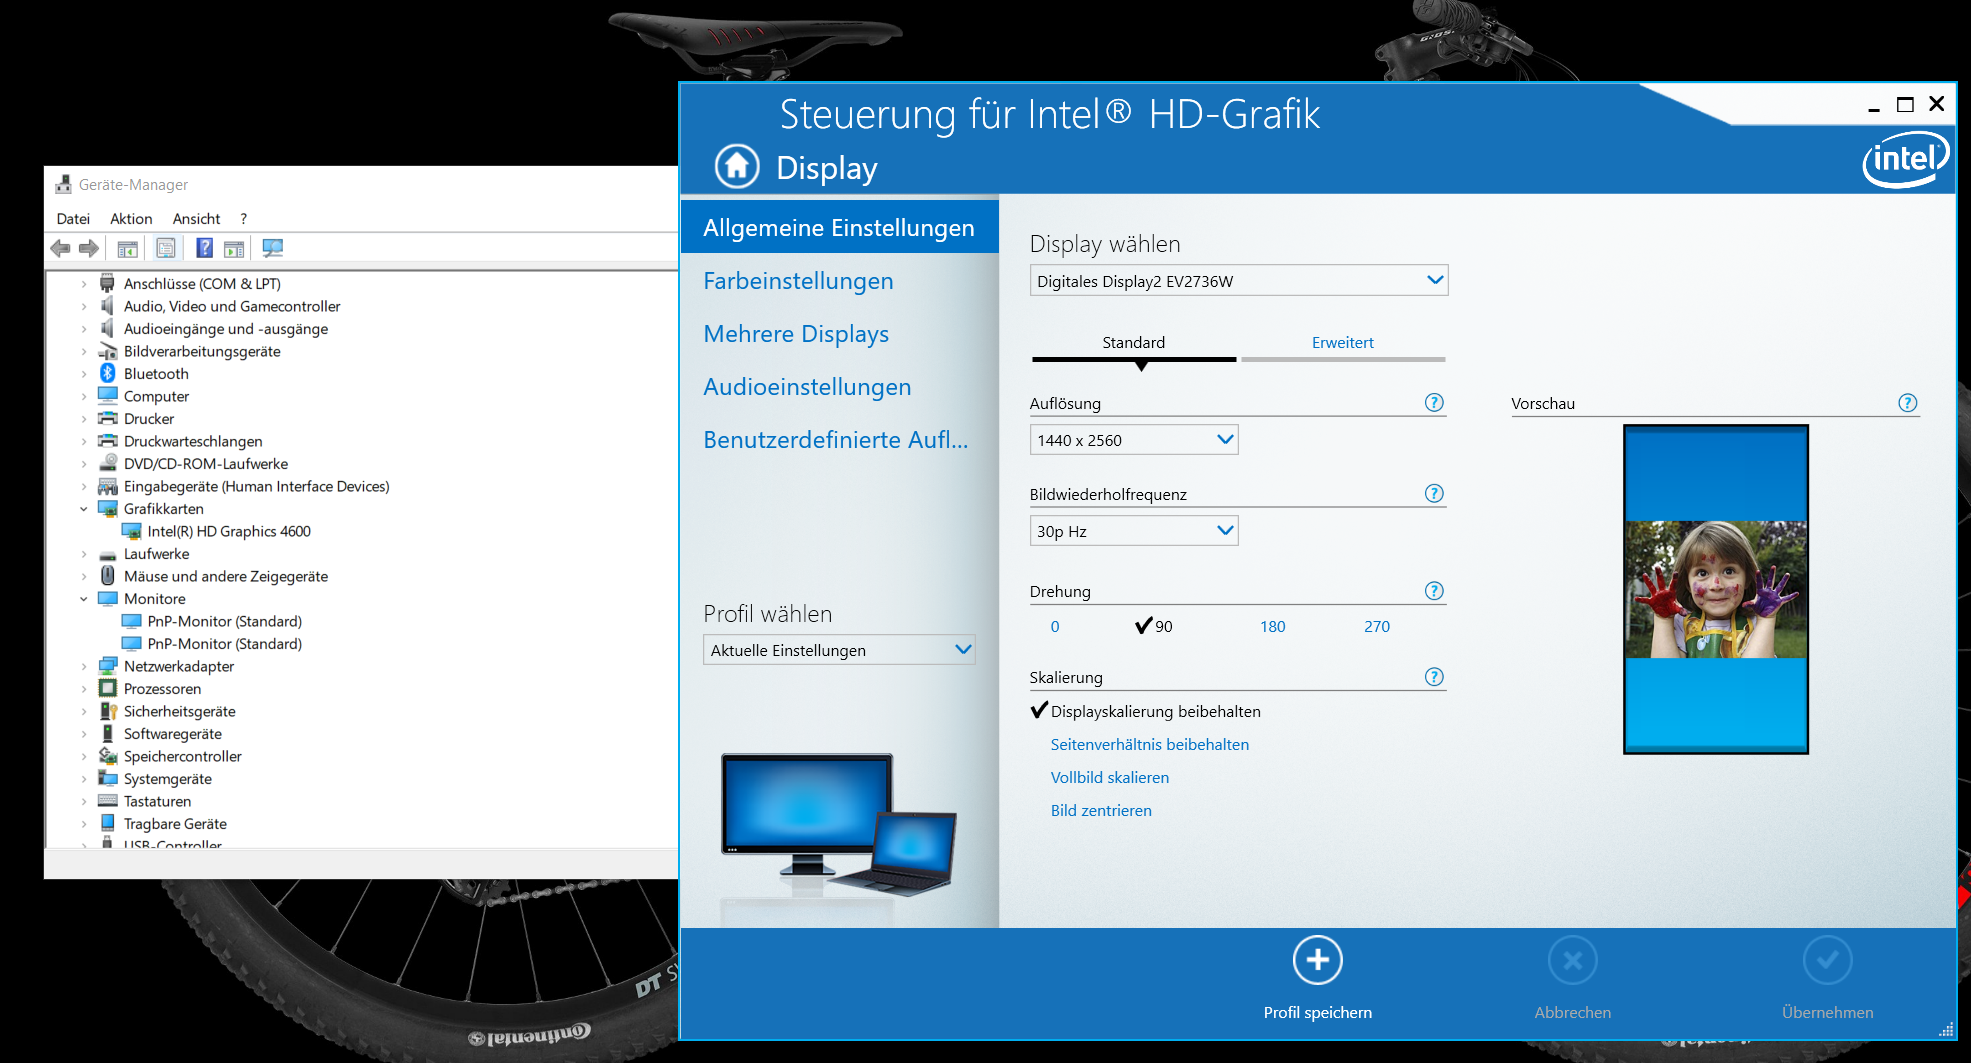
Task: Set rotation to 270 degrees
Action: coord(1376,626)
